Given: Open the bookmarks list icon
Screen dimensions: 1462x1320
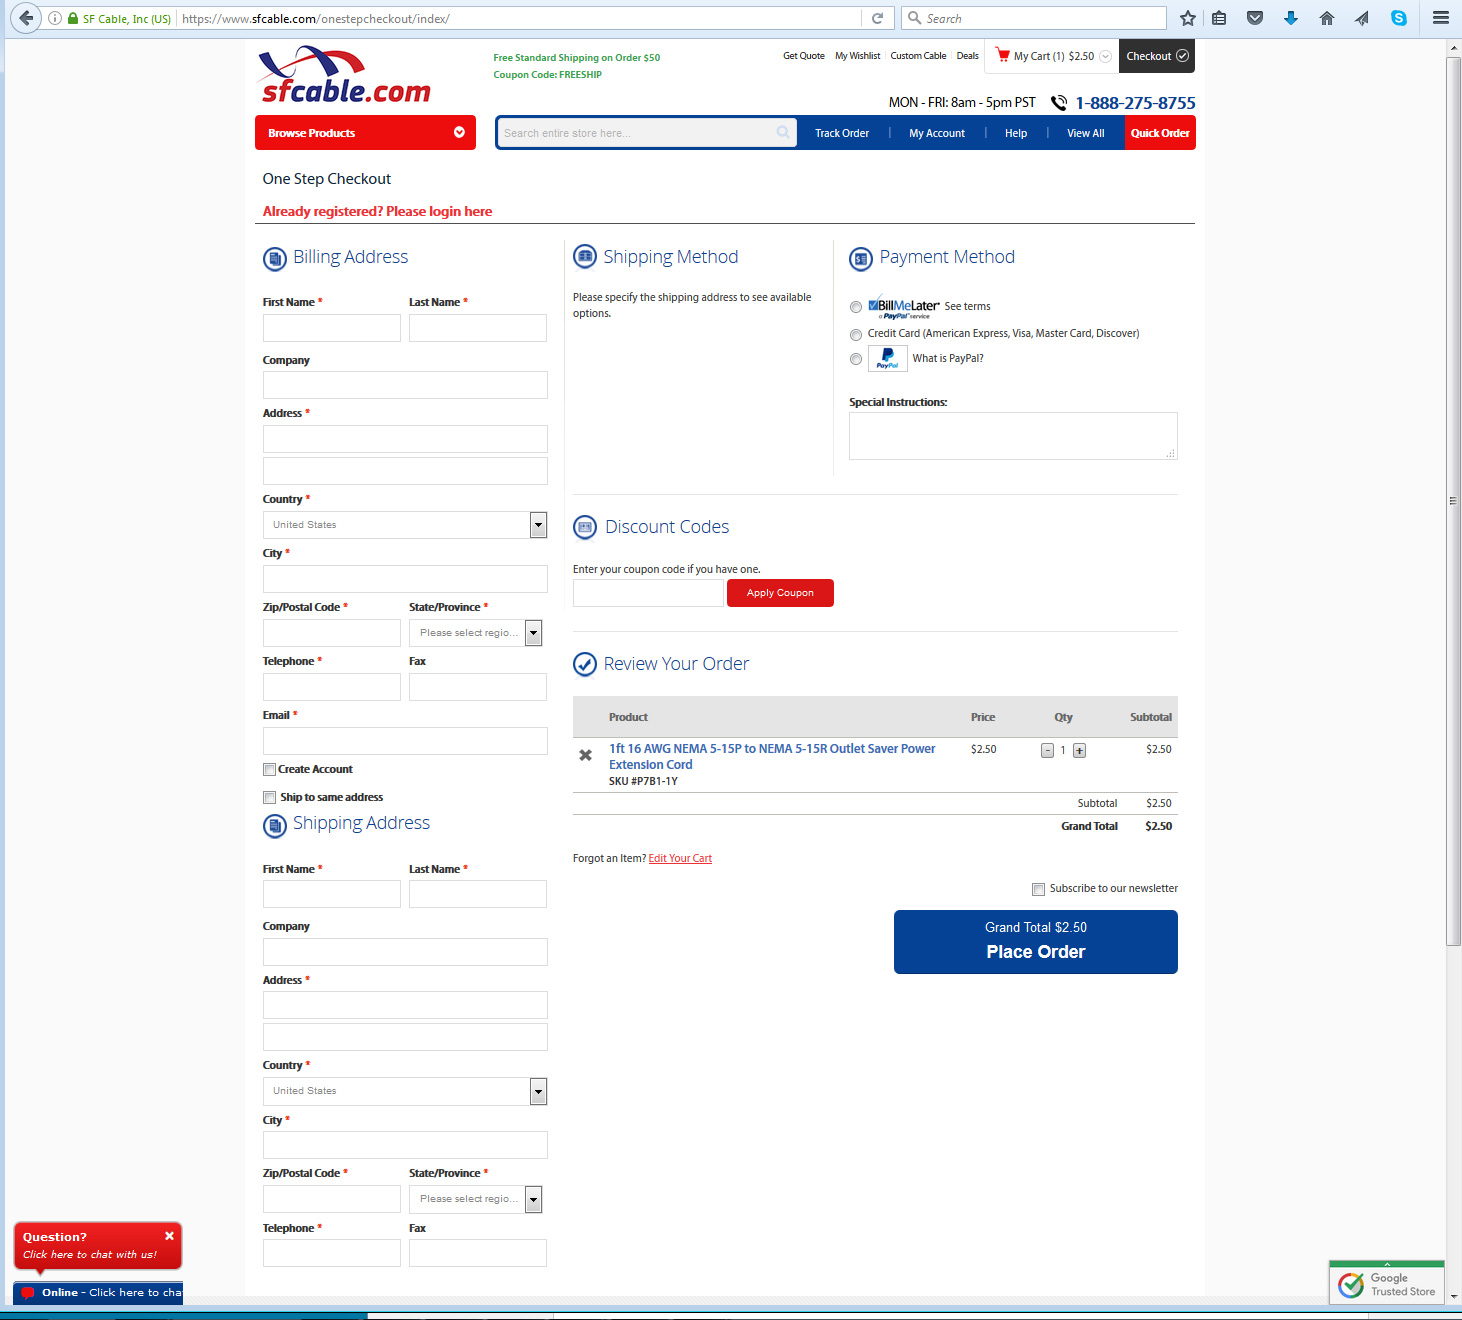Looking at the screenshot, I should [1219, 18].
